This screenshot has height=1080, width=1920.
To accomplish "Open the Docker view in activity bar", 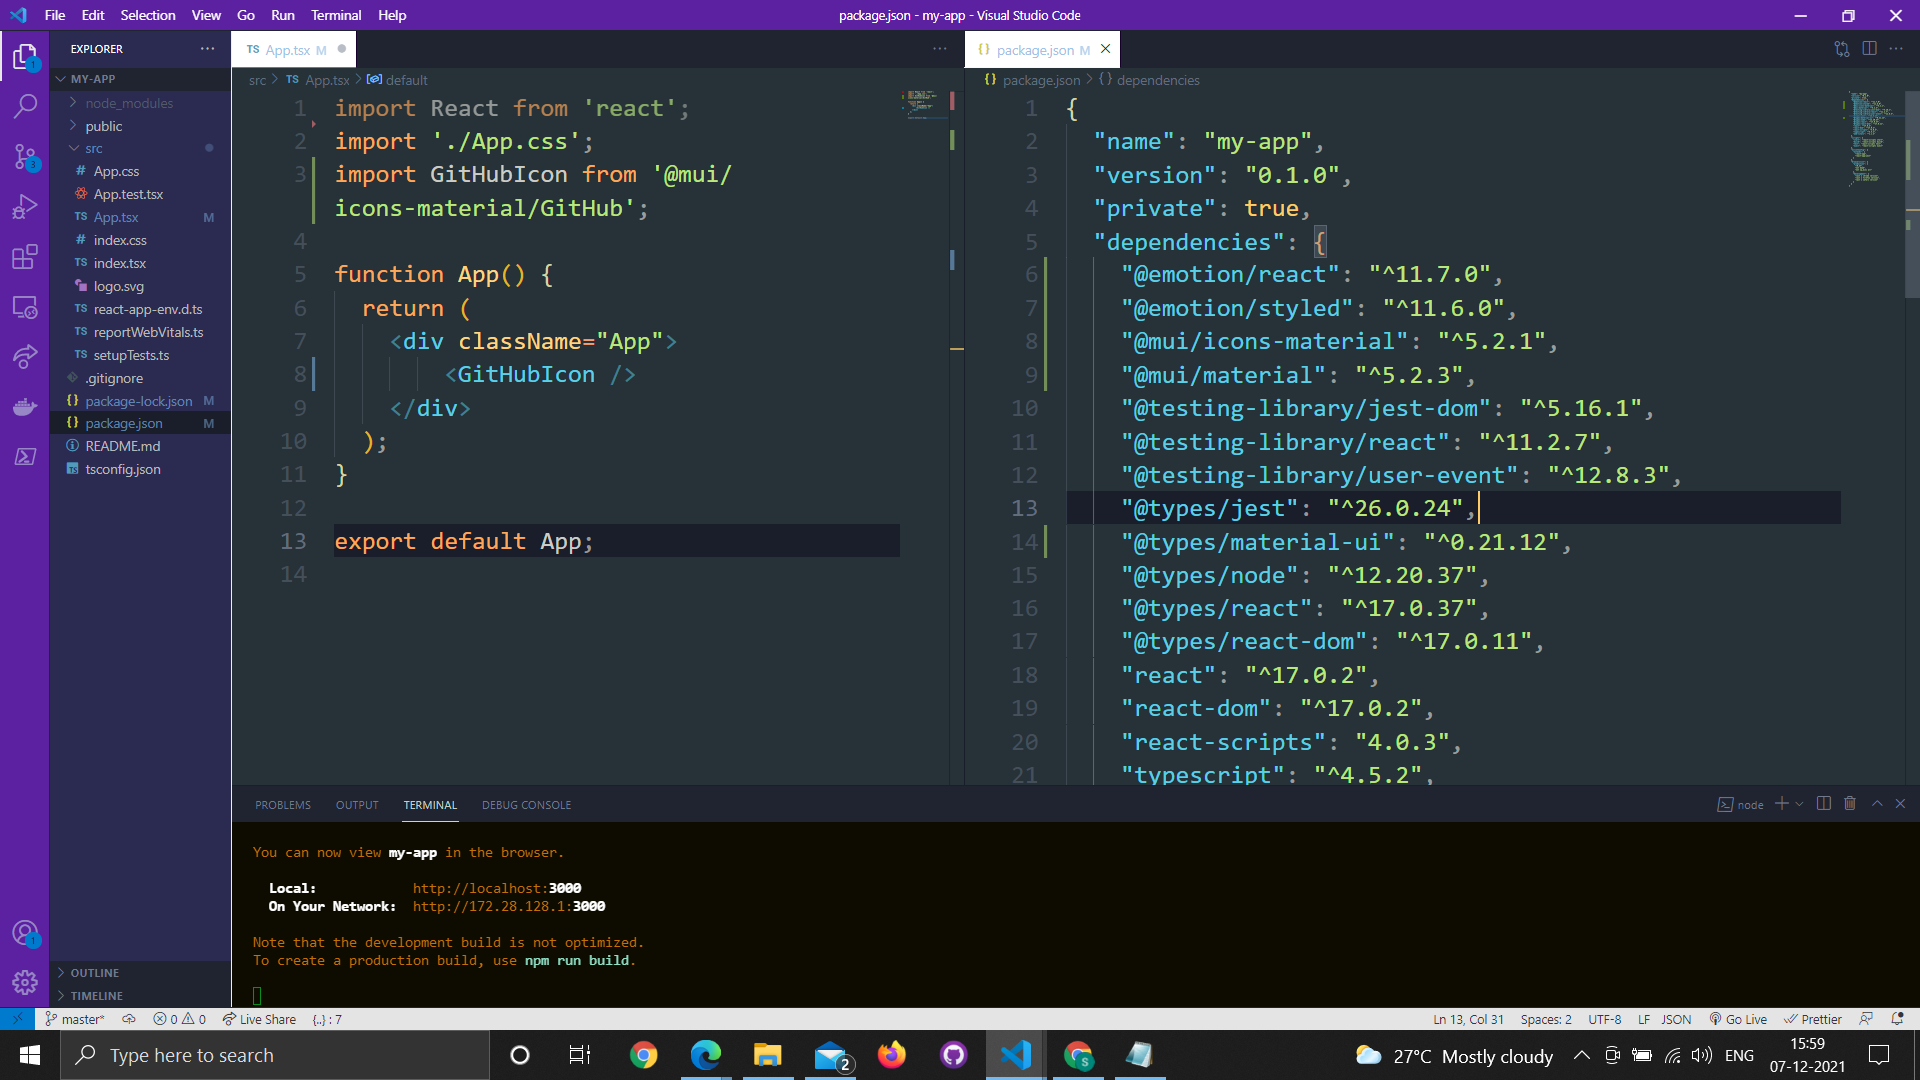I will [25, 406].
